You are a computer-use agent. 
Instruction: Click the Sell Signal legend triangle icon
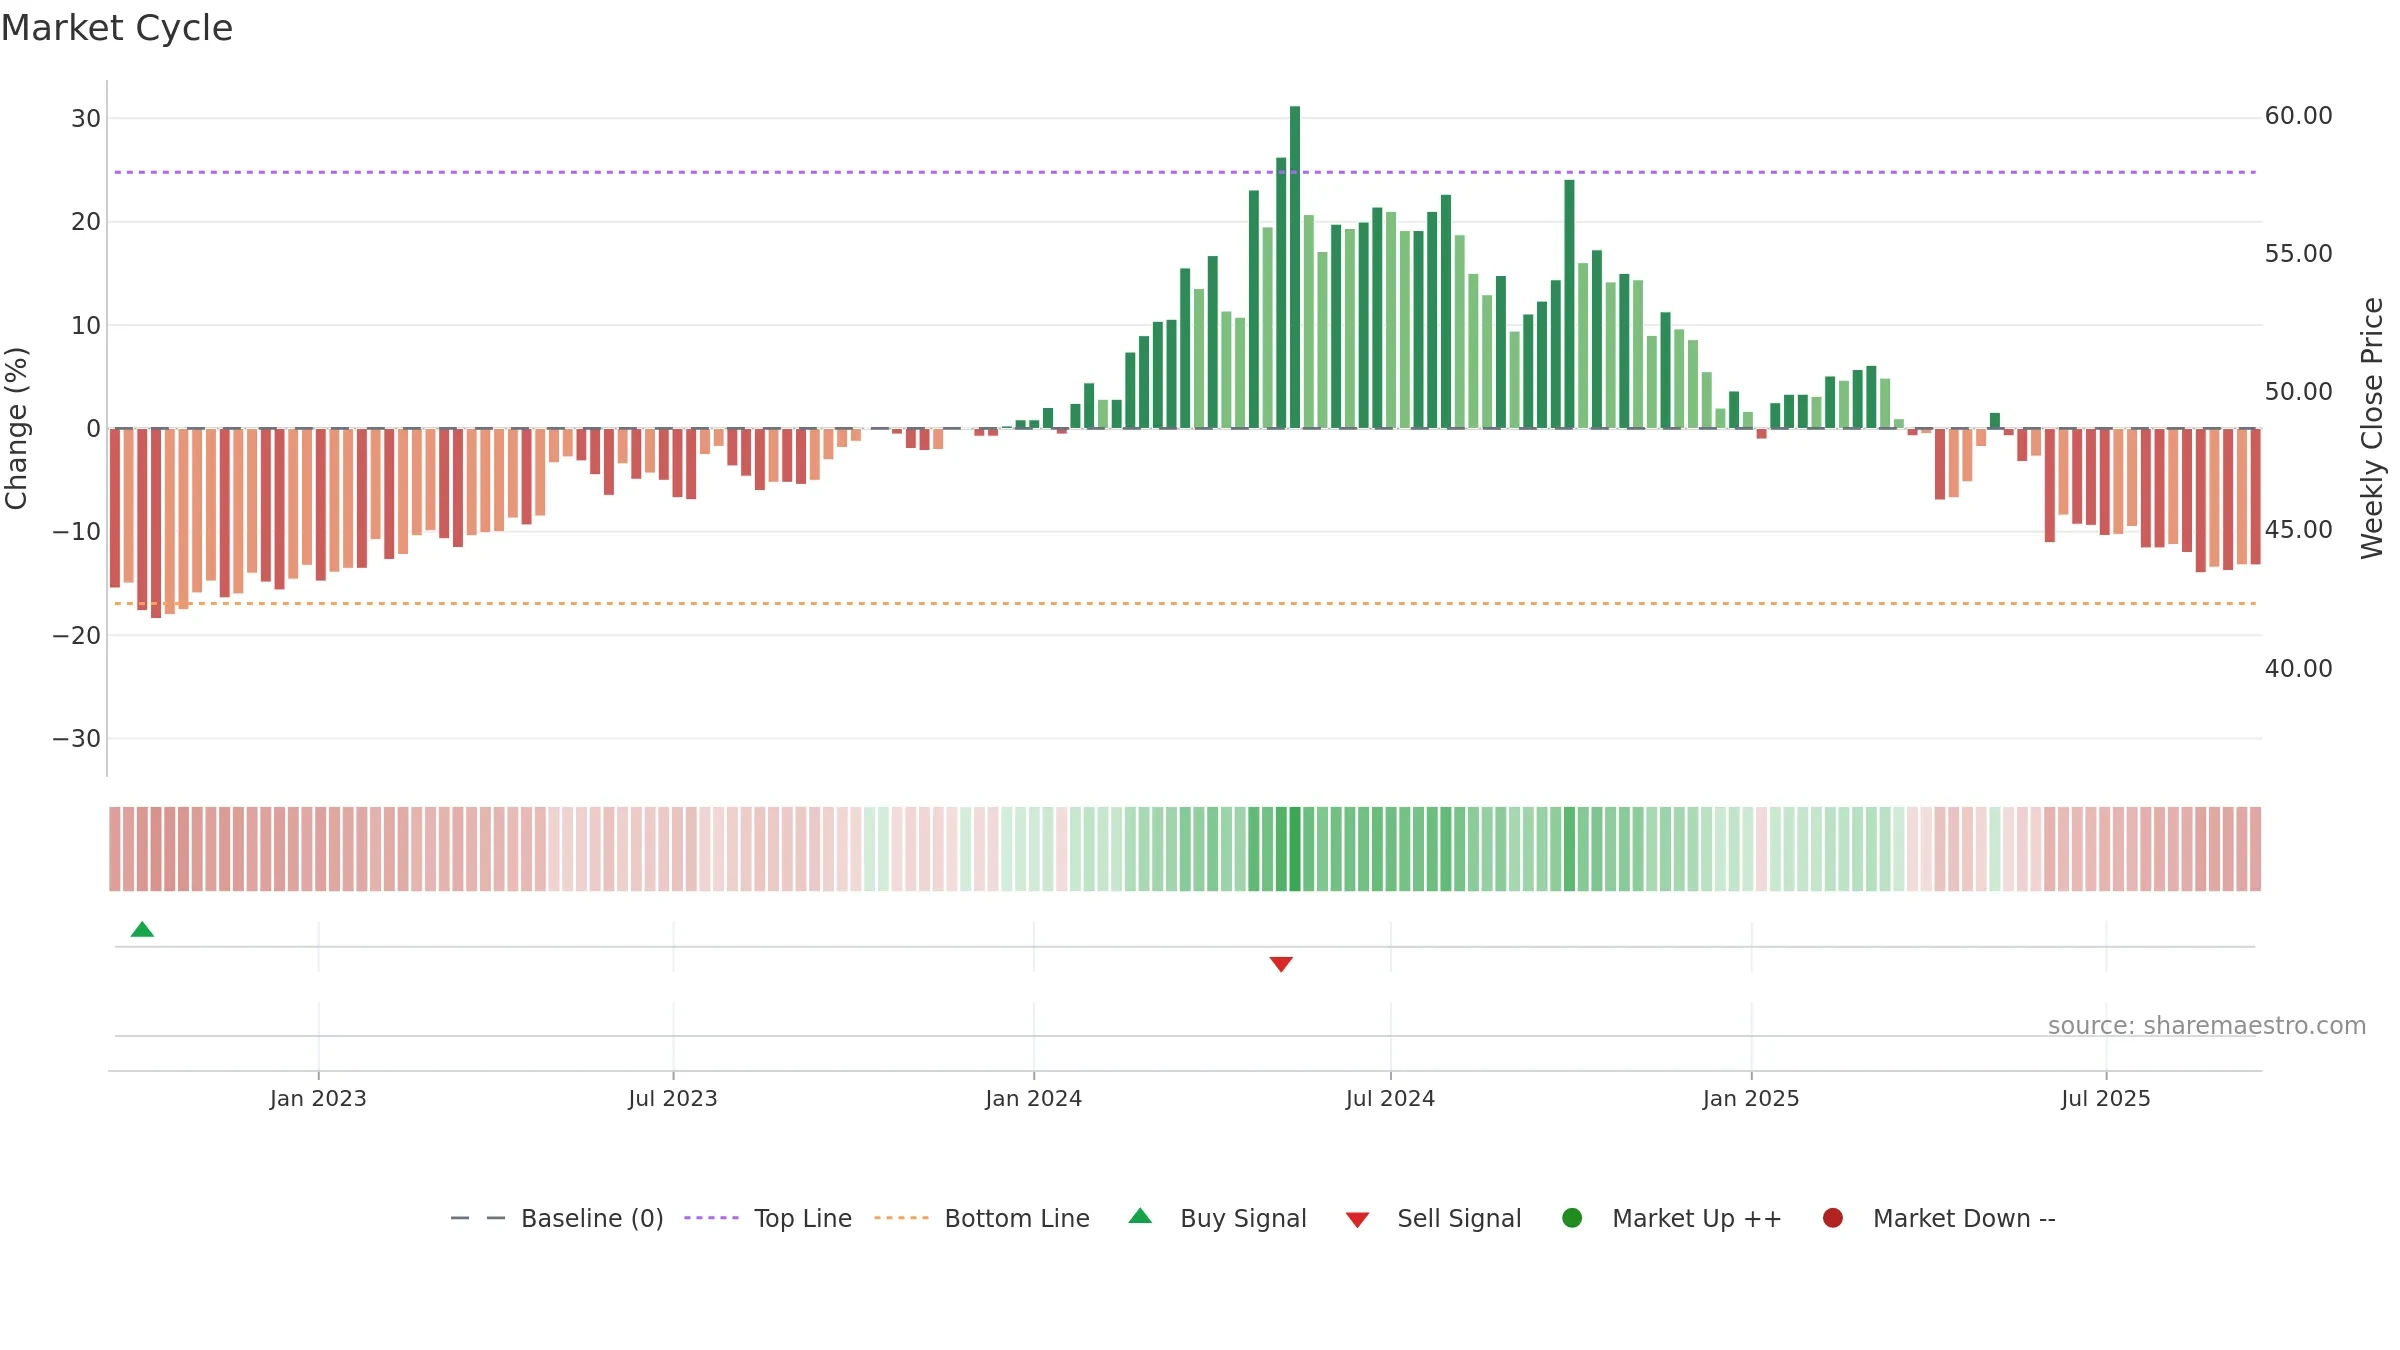(x=1357, y=1220)
